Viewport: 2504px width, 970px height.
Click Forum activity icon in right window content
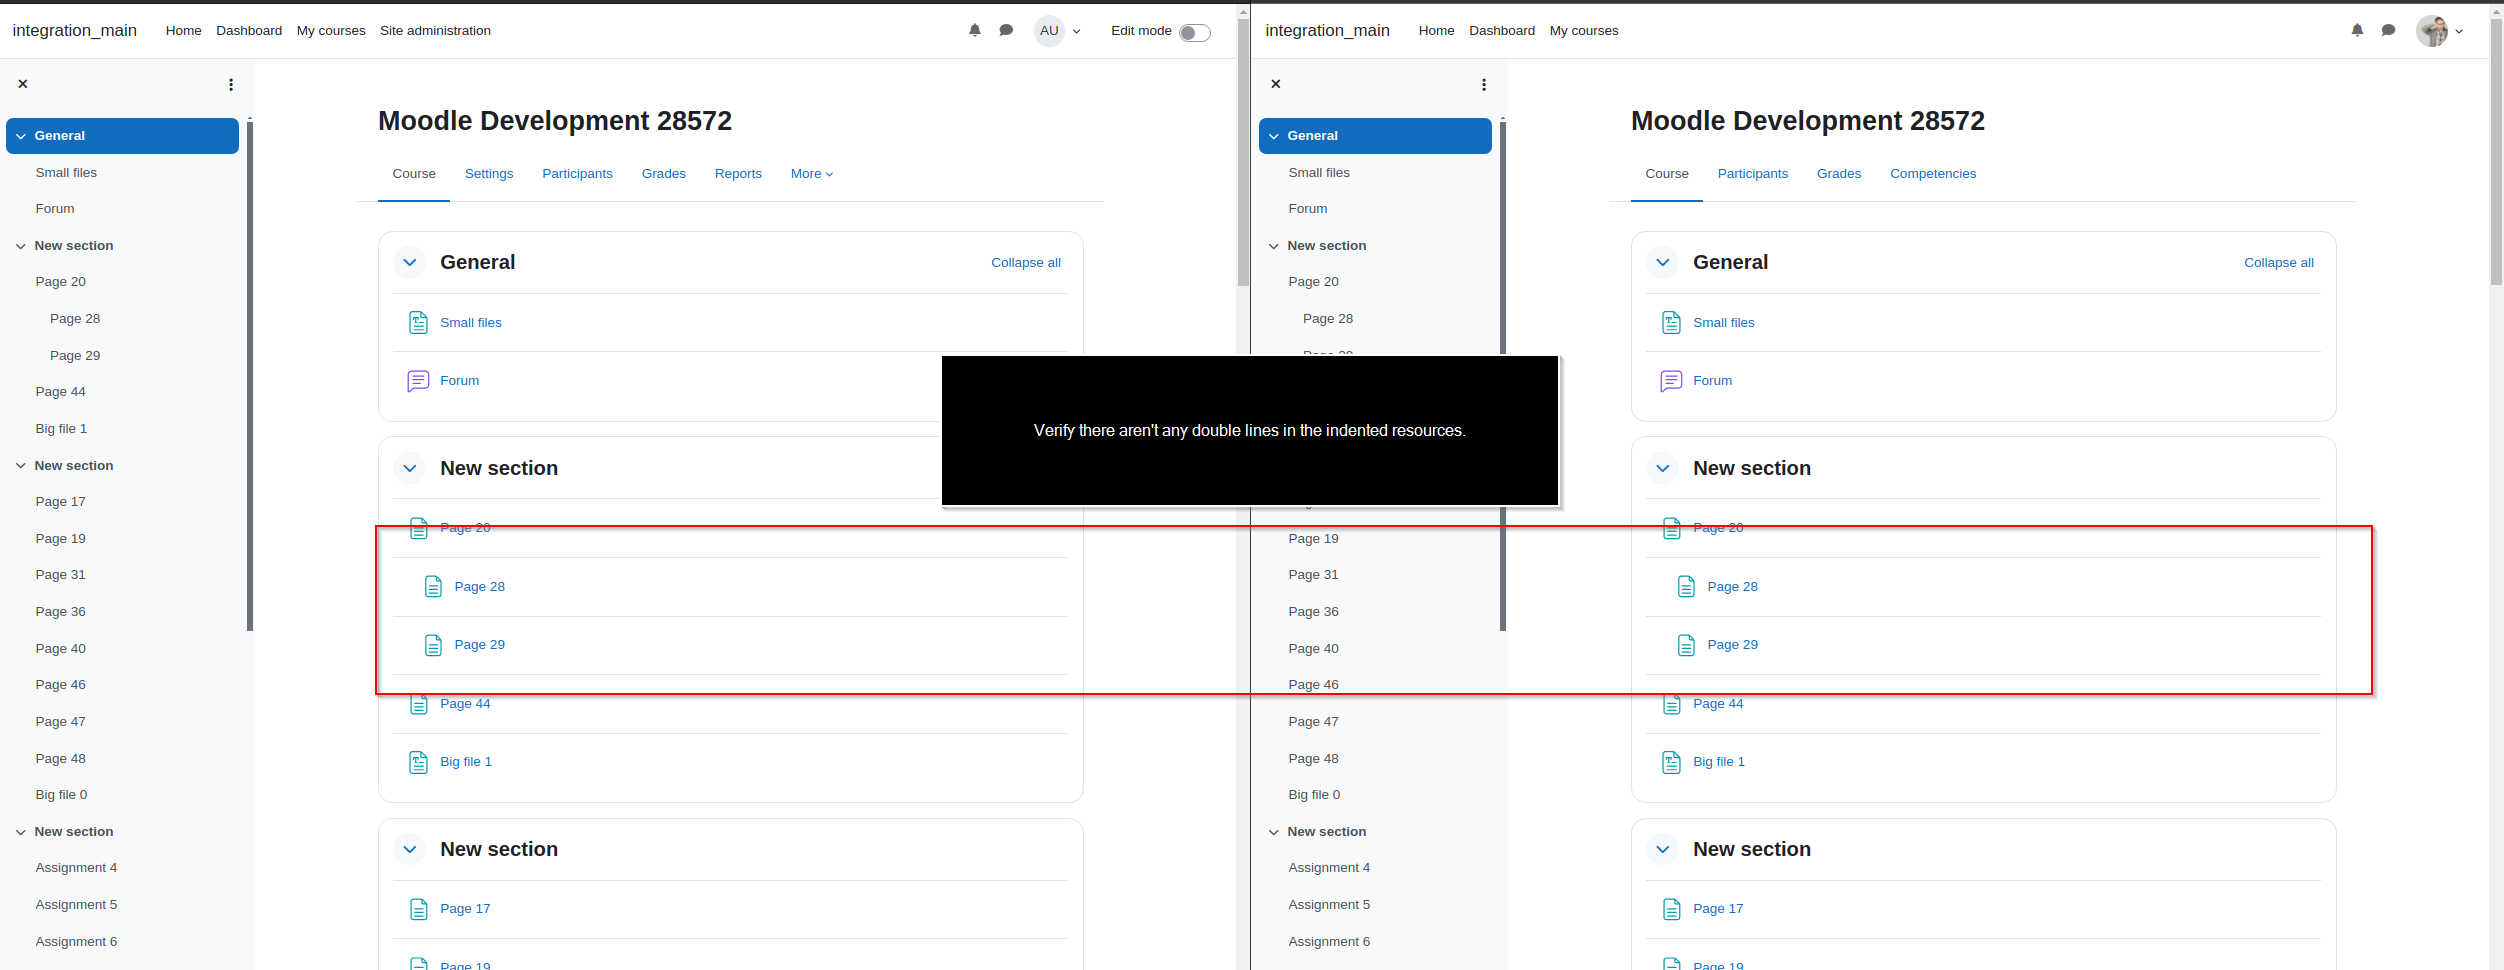[1671, 381]
